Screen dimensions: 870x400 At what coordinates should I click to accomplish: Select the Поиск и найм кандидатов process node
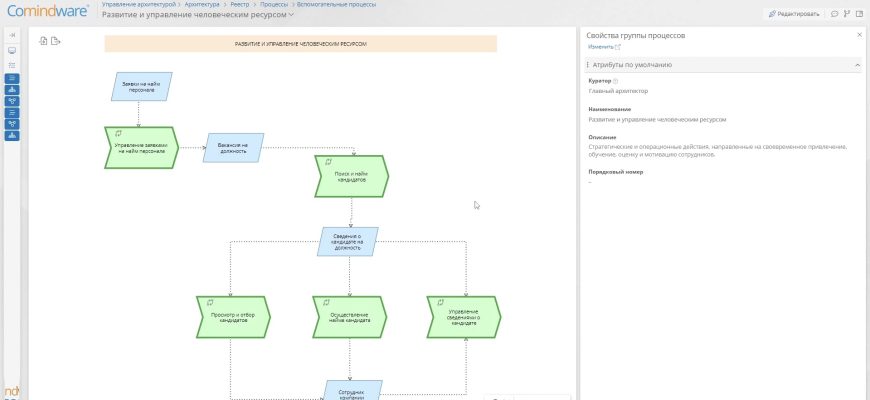point(351,176)
